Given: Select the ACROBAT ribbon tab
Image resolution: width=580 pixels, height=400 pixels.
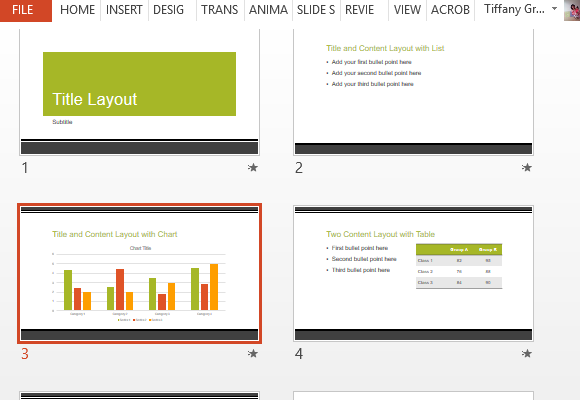Looking at the screenshot, I should pyautogui.click(x=450, y=10).
